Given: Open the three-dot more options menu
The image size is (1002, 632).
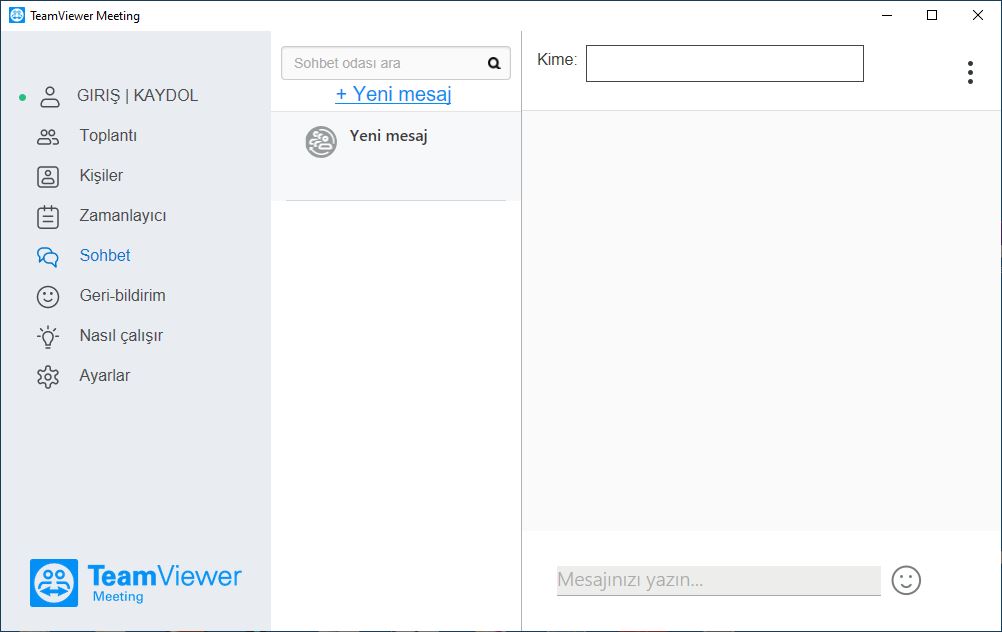Looking at the screenshot, I should pos(970,72).
